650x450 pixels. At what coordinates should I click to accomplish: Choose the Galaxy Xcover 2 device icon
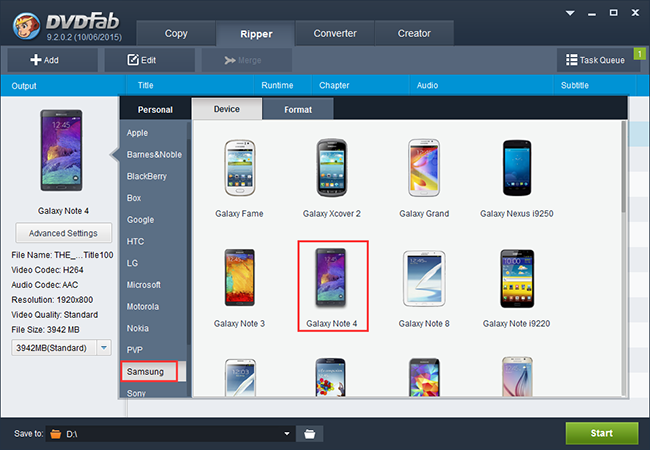[x=332, y=168]
